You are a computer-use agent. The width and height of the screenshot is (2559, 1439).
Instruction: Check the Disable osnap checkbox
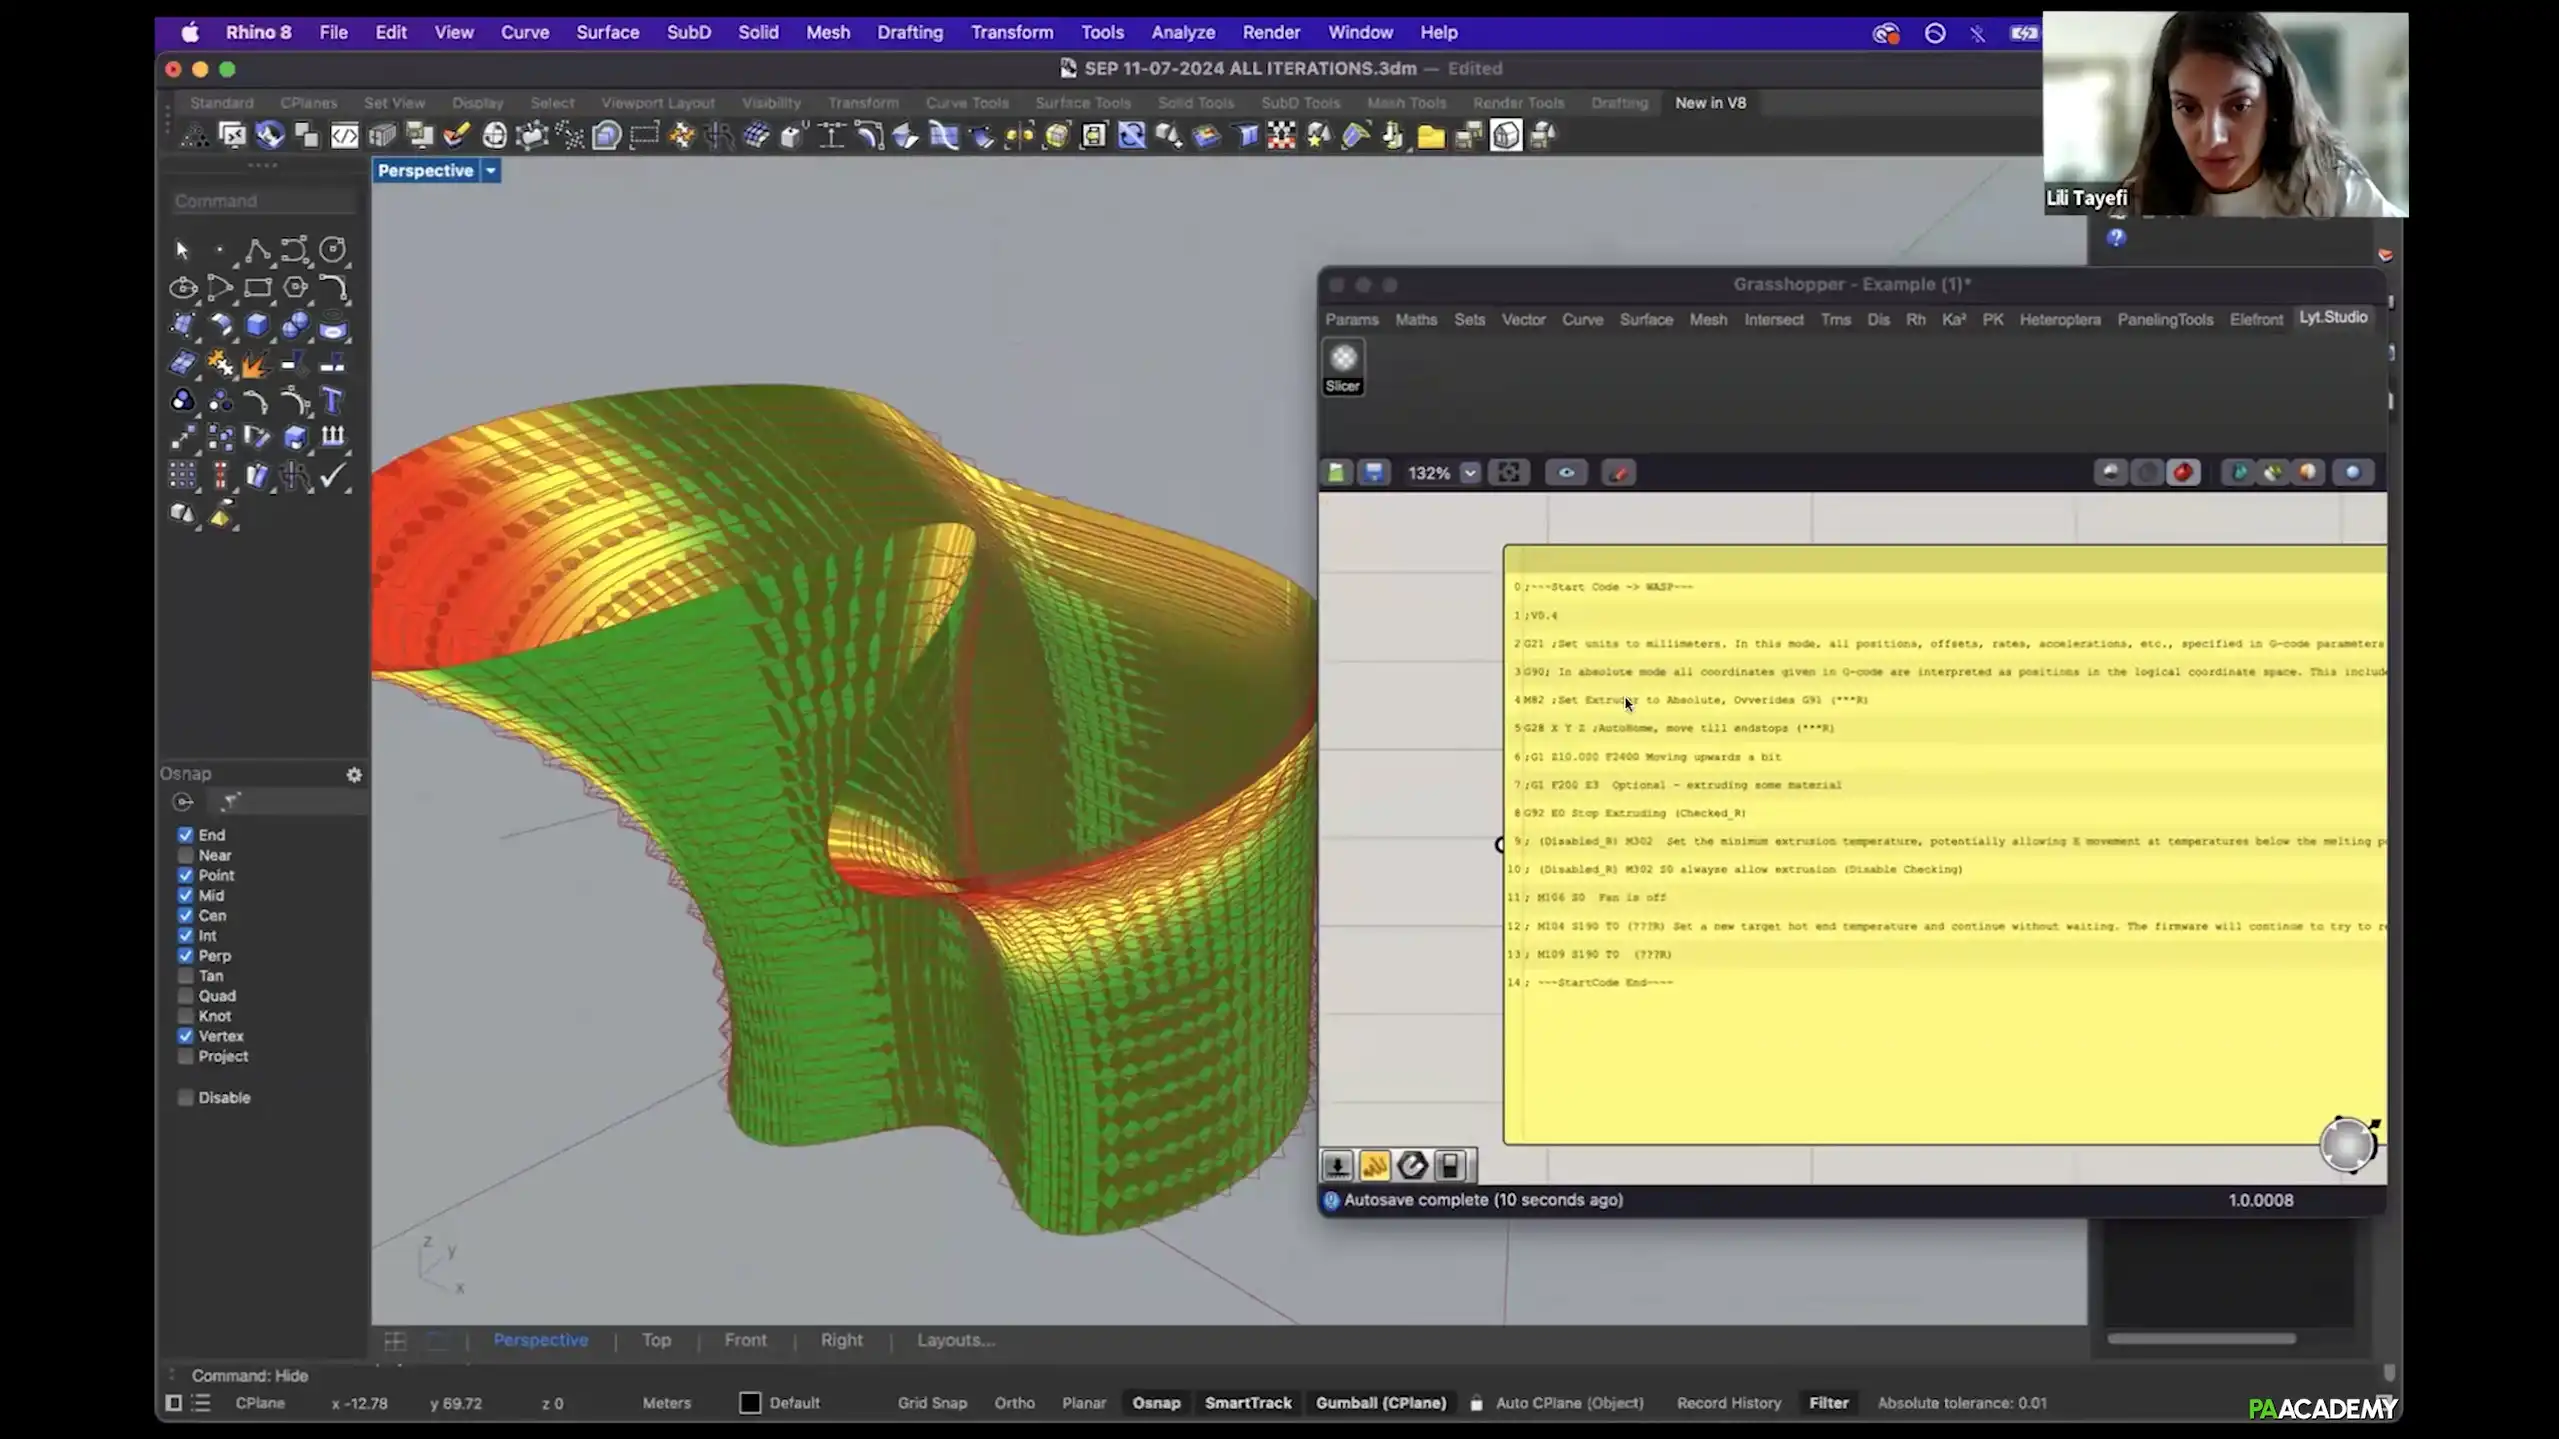(186, 1097)
